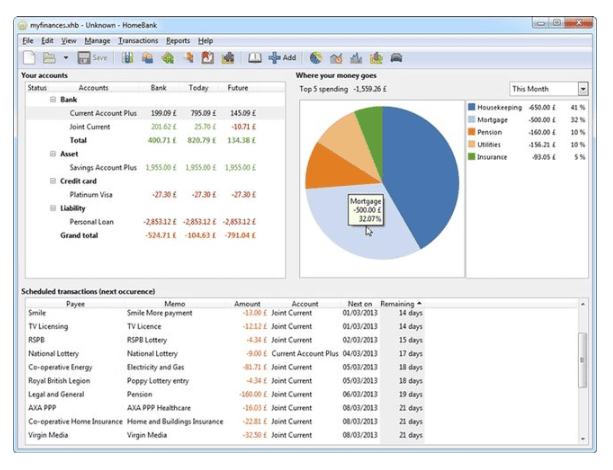
Task: Select the Joint Current account row
Action: click(155, 127)
